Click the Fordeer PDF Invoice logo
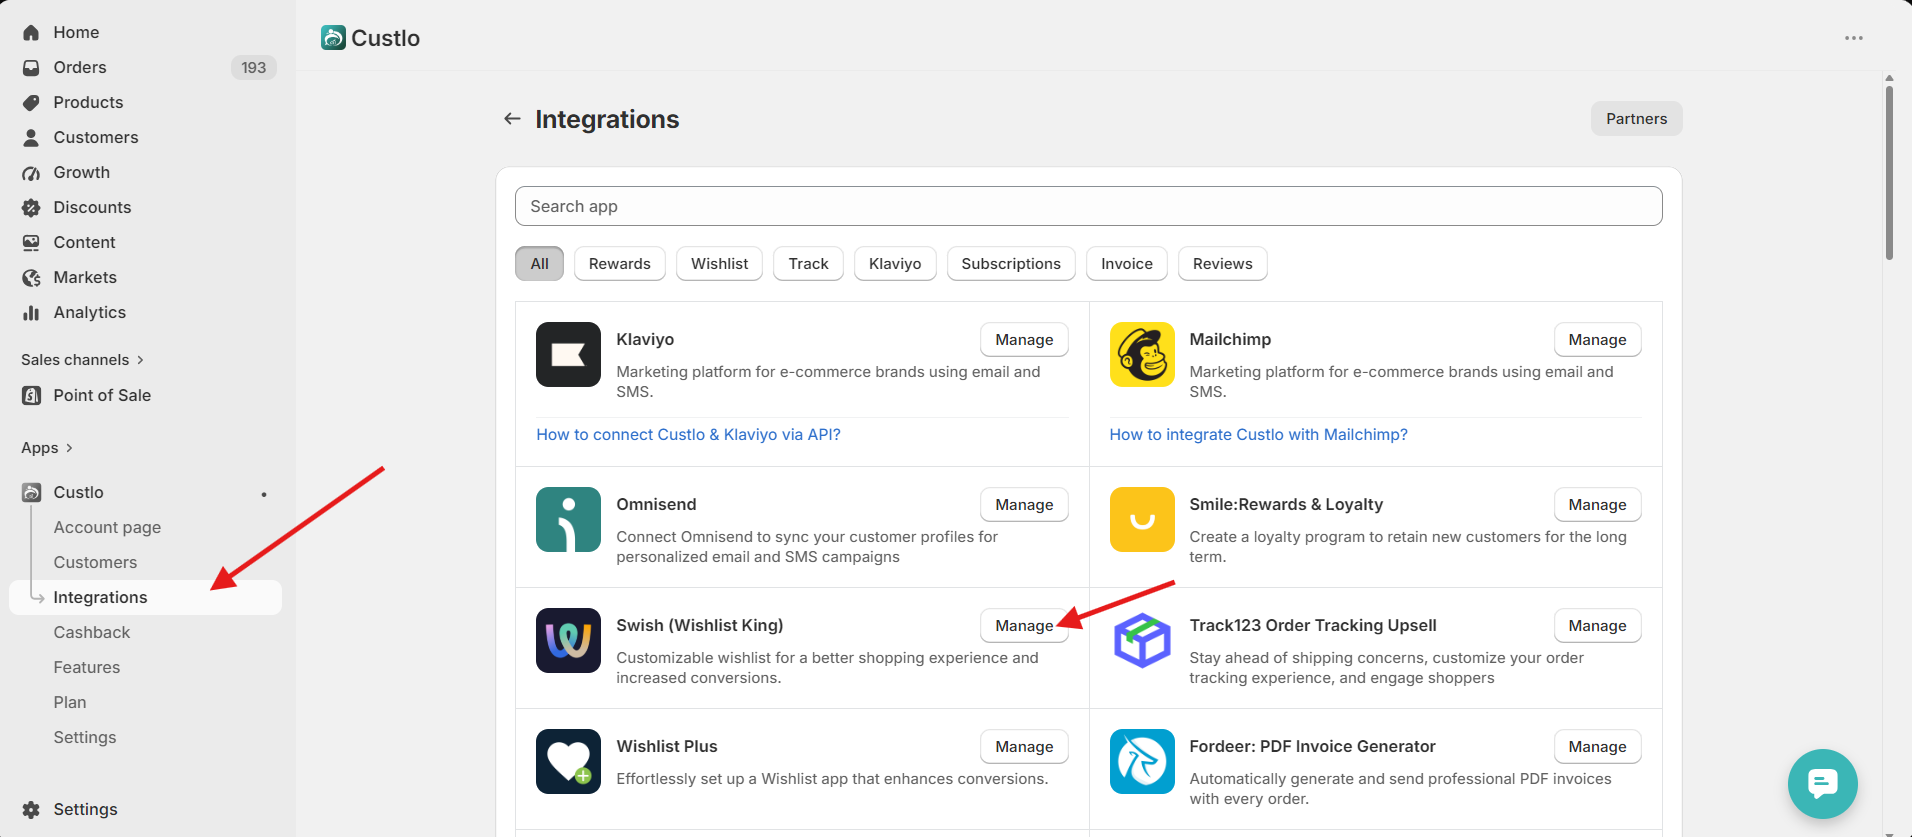1912x837 pixels. point(1142,761)
